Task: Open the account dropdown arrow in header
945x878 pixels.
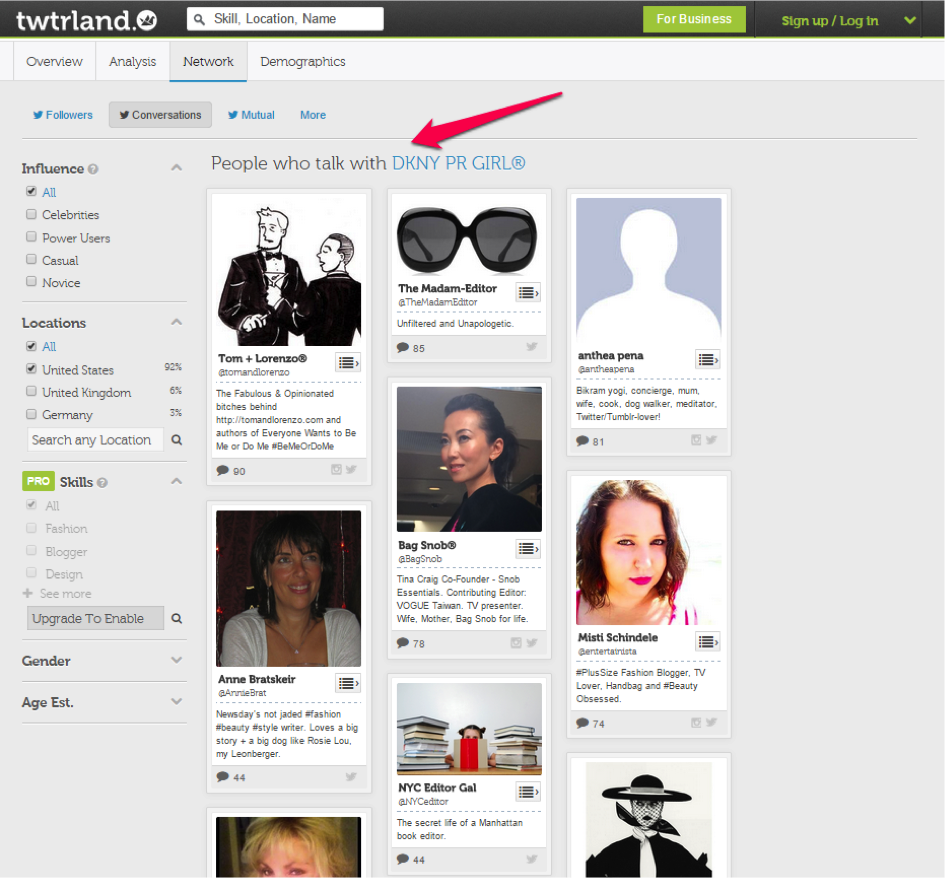Action: click(909, 20)
